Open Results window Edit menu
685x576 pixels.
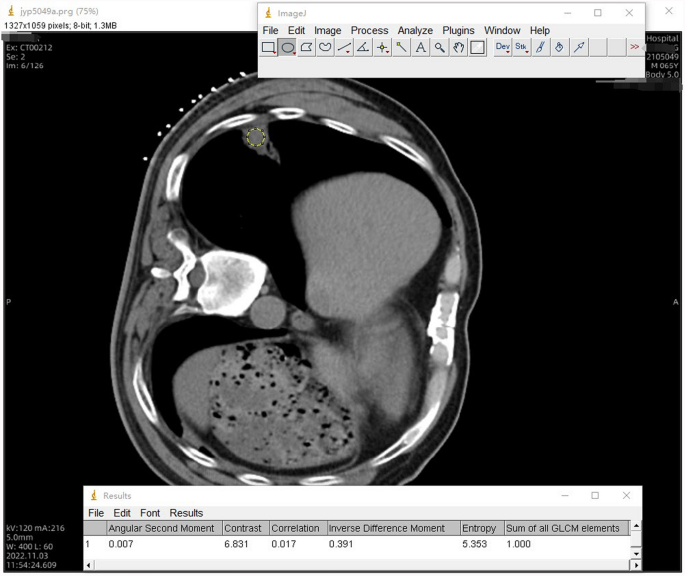(122, 513)
